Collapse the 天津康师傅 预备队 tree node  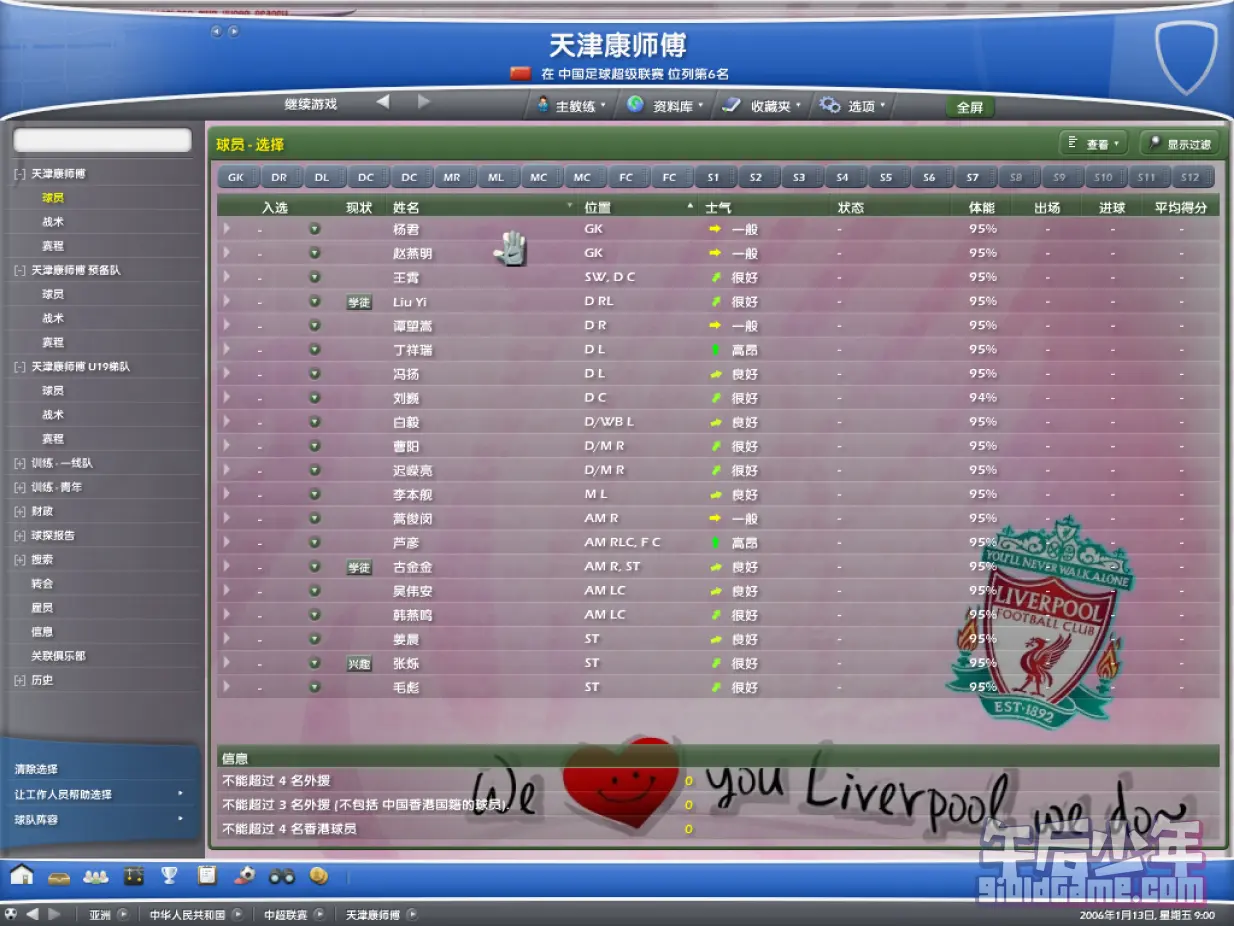(20, 270)
